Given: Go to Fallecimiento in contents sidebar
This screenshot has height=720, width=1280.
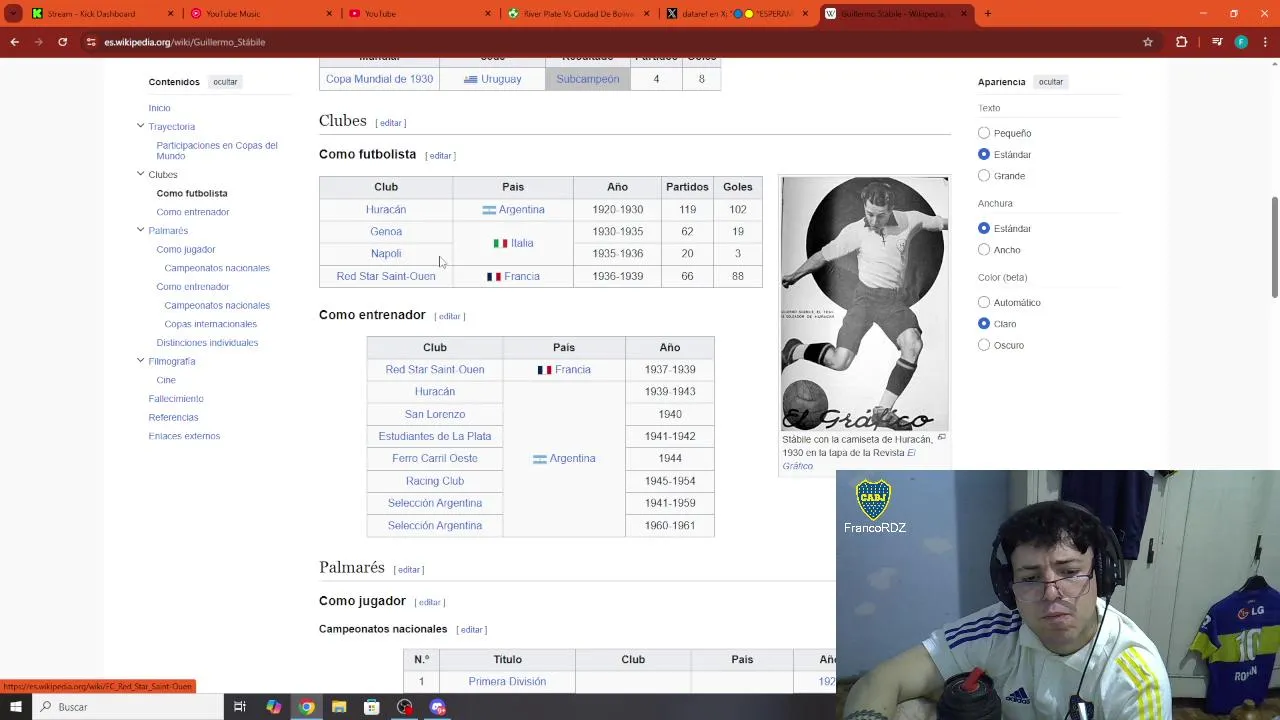Looking at the screenshot, I should tap(176, 399).
